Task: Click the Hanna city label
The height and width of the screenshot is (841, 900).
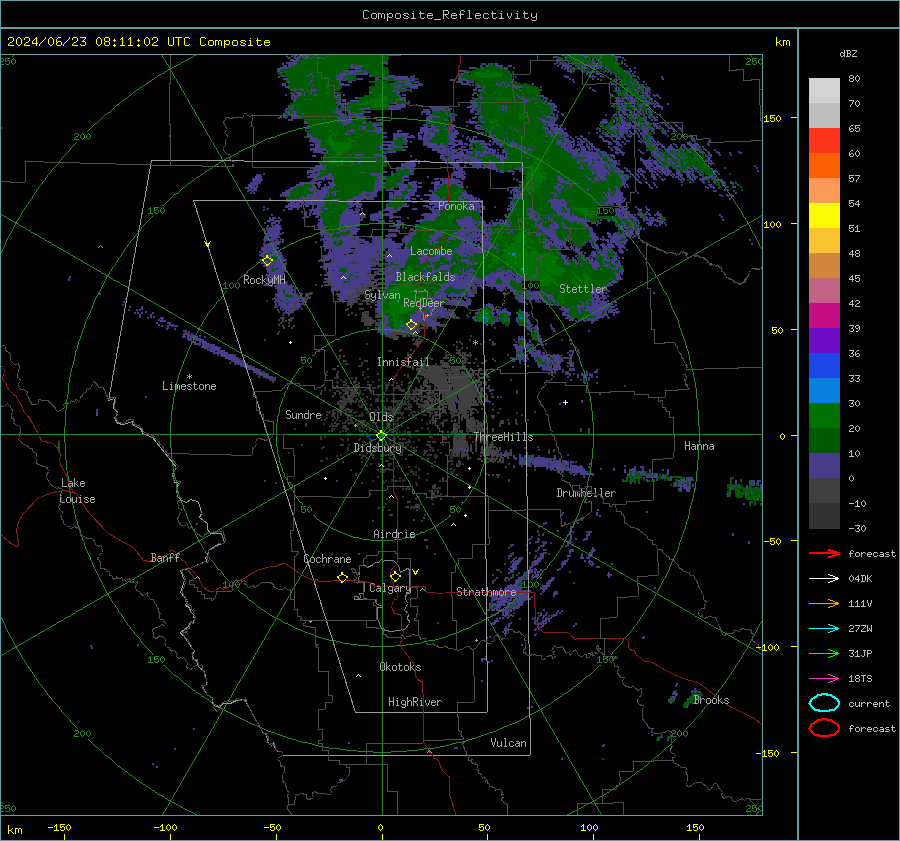Action: (x=699, y=446)
